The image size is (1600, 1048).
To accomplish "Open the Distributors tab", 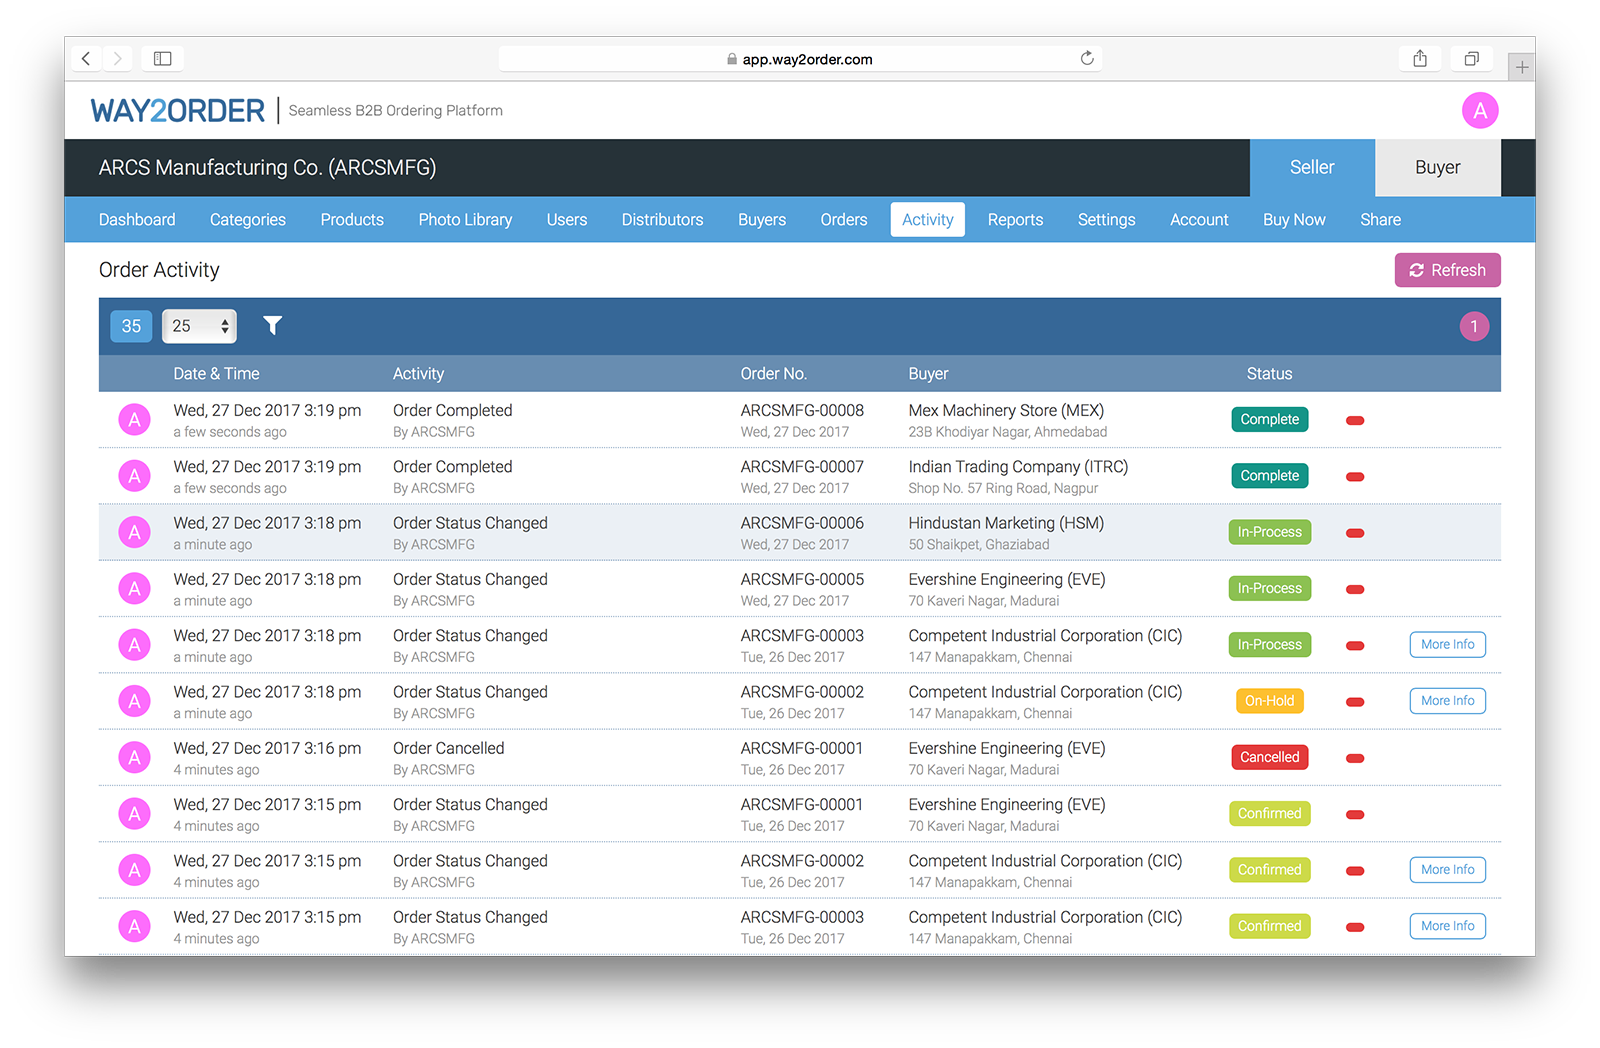I will coord(662,220).
